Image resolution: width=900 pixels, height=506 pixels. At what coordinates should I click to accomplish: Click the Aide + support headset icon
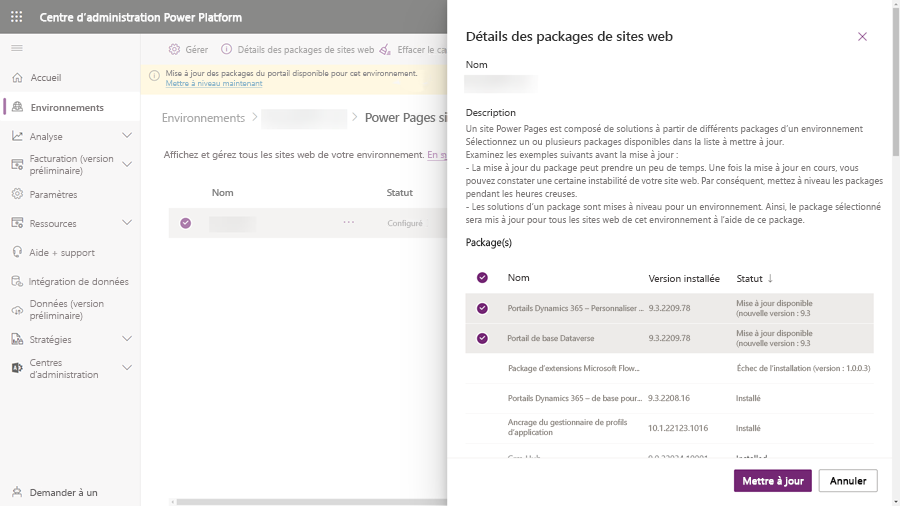(x=17, y=252)
